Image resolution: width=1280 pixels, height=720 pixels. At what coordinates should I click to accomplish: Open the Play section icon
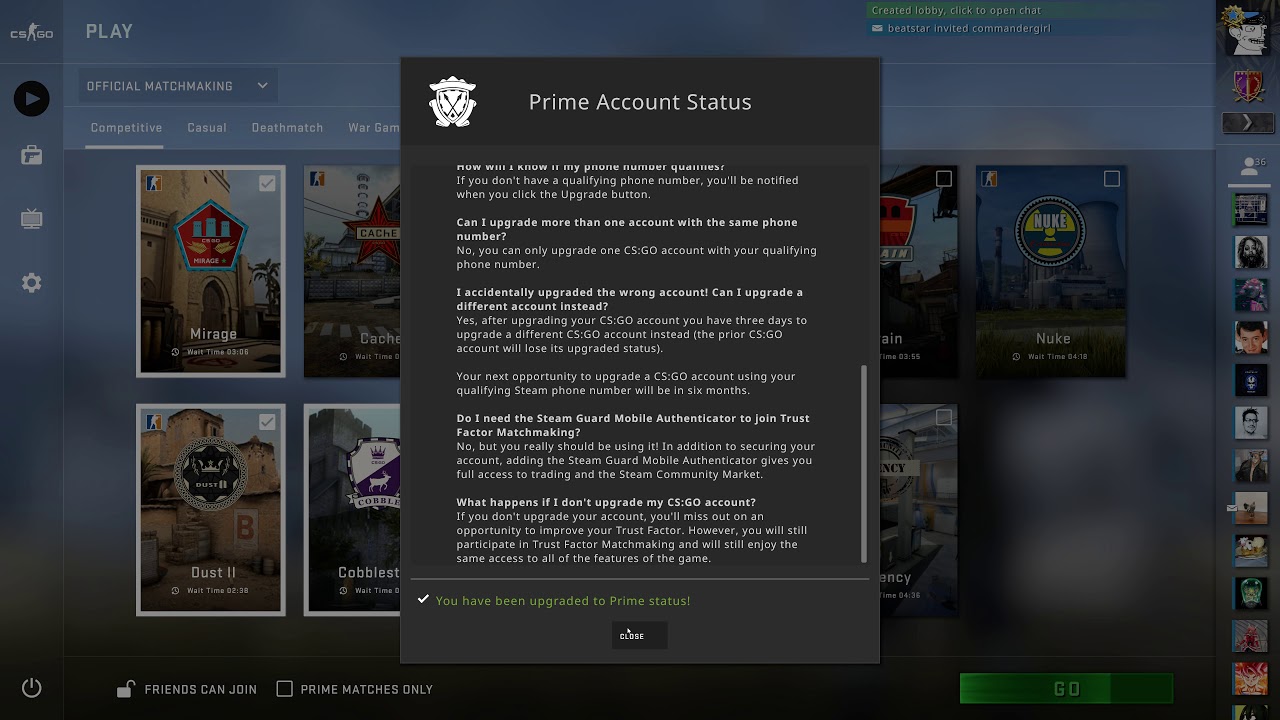click(31, 98)
